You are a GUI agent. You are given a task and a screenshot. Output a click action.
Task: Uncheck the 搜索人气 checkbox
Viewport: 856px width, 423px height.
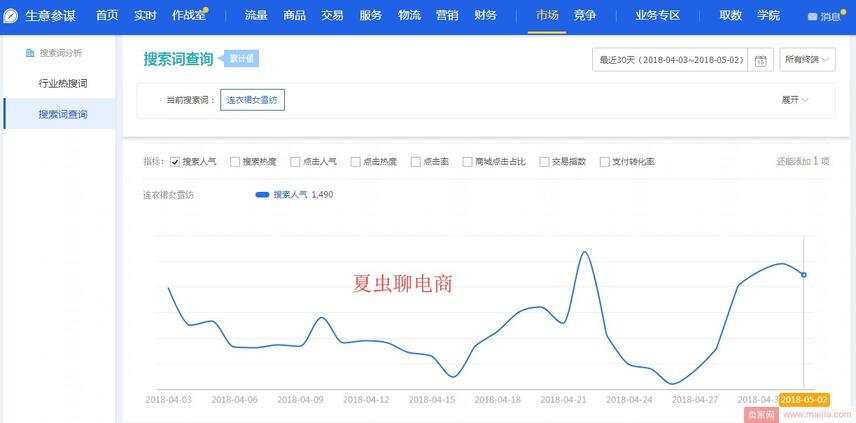[x=175, y=161]
